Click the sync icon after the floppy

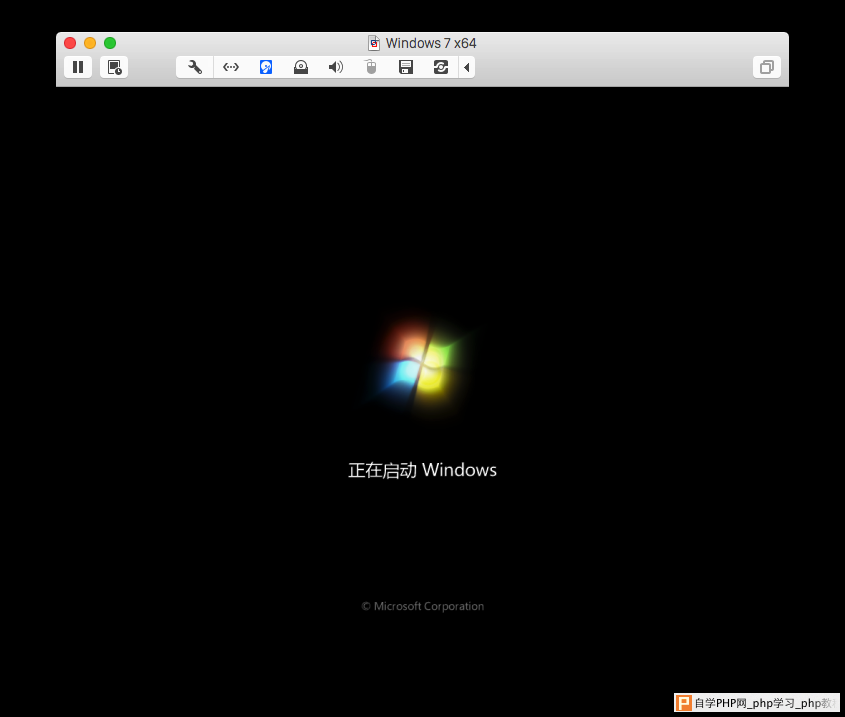pos(441,67)
